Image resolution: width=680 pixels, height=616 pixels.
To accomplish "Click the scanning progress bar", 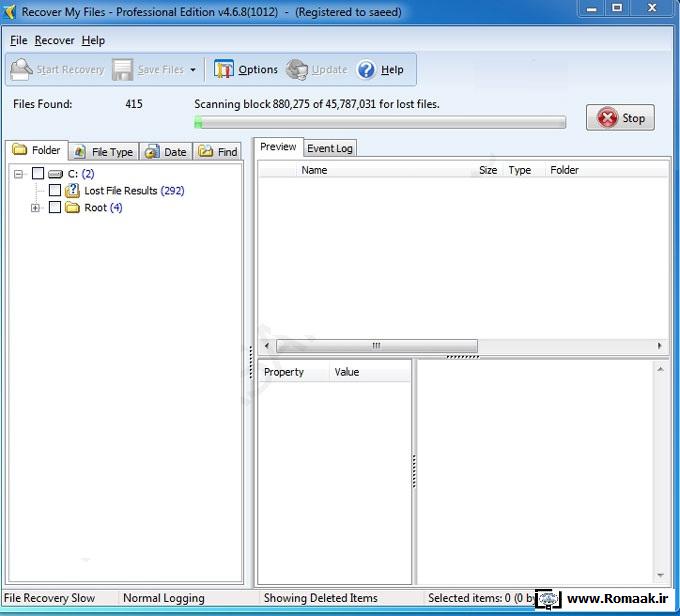I will (380, 123).
